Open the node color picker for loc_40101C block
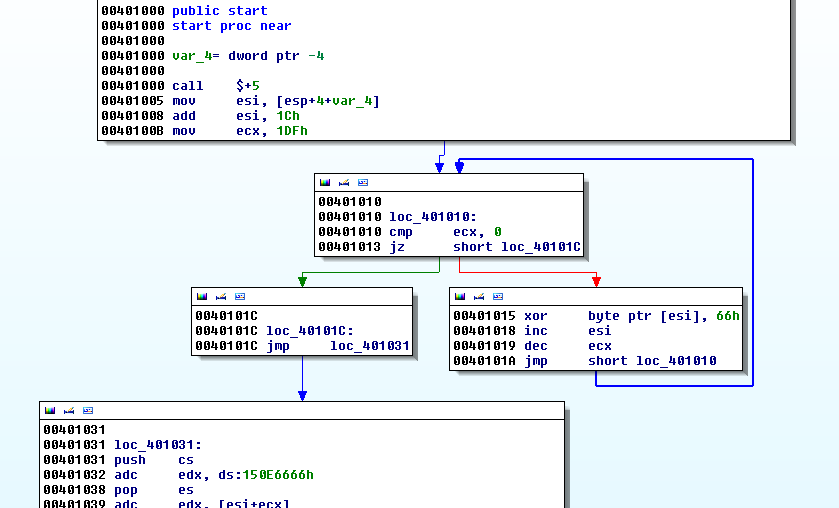The height and width of the screenshot is (508, 839). (201, 297)
